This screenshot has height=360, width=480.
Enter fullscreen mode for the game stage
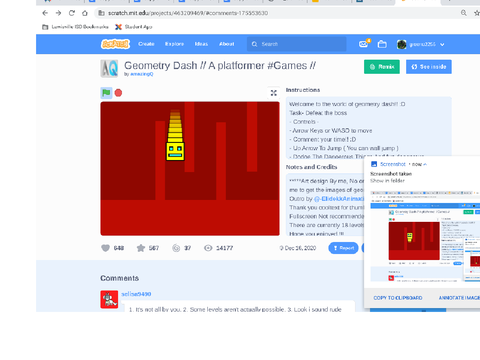(274, 93)
